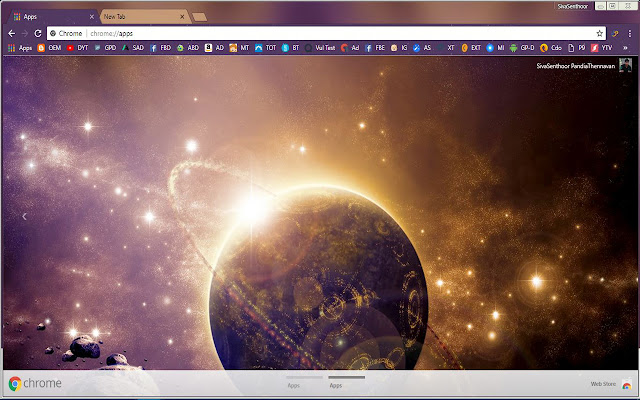Open the MT bookmark

tap(239, 48)
